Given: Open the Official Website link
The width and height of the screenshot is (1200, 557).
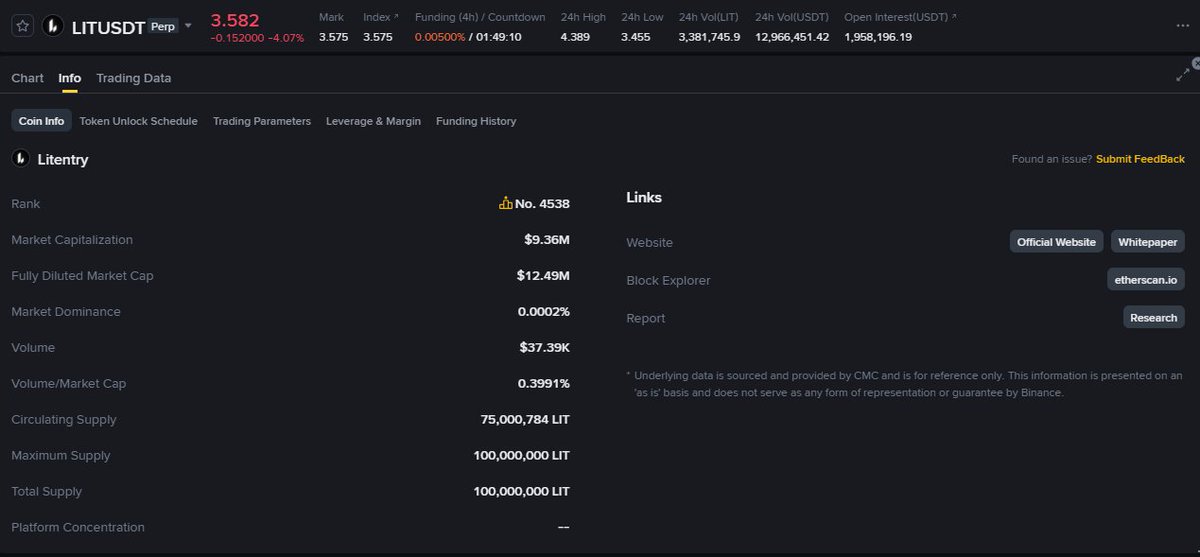Looking at the screenshot, I should 1057,242.
